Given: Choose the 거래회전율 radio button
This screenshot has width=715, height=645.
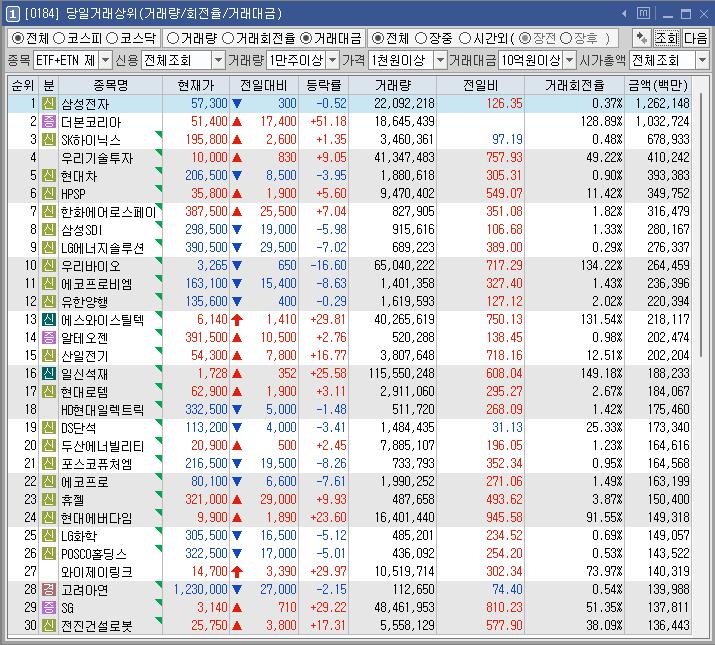Looking at the screenshot, I should (228, 38).
